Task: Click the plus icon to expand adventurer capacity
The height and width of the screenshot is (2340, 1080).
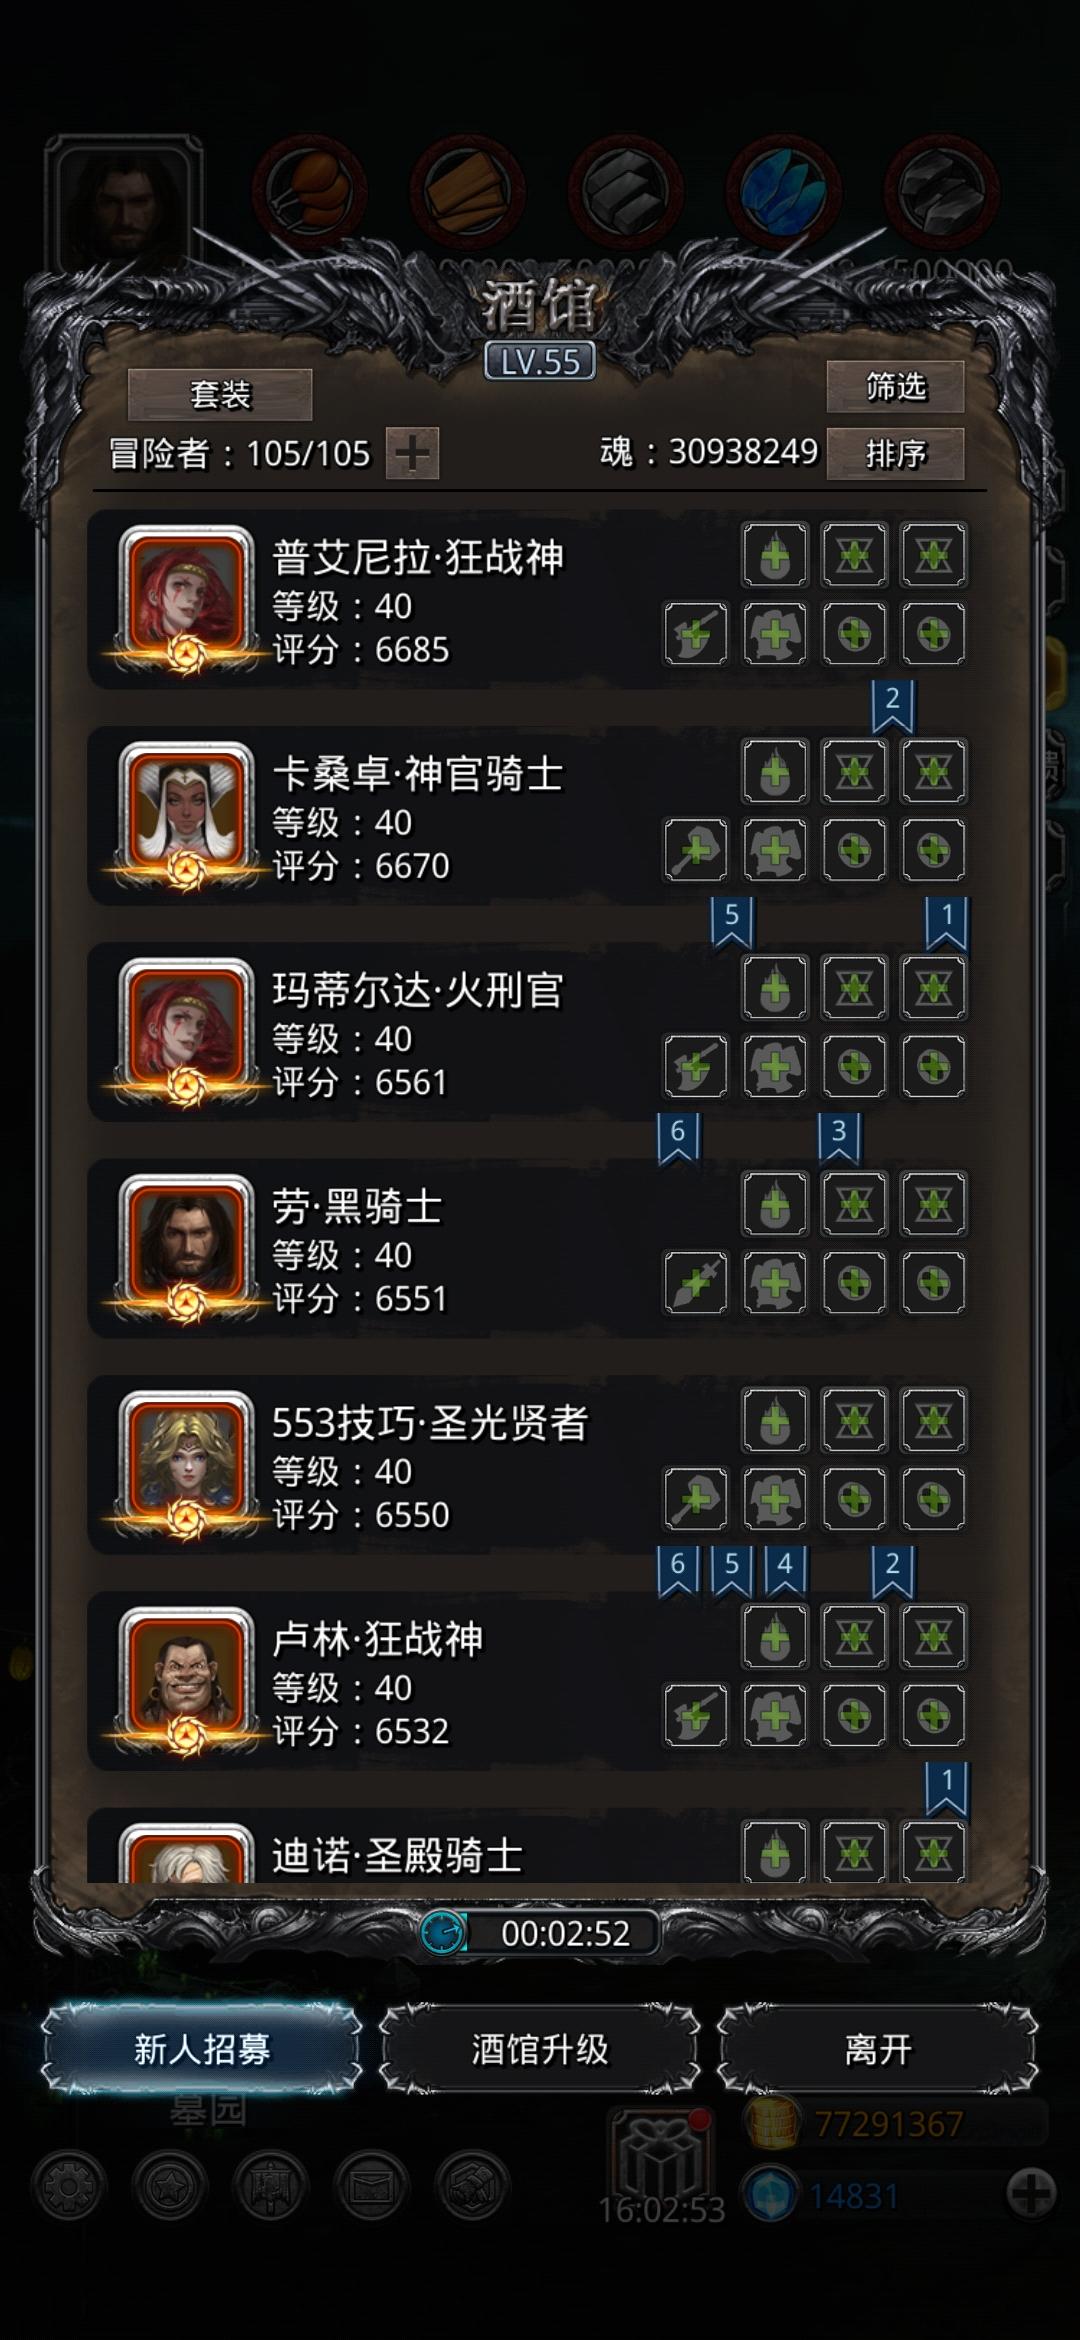Action: [412, 454]
